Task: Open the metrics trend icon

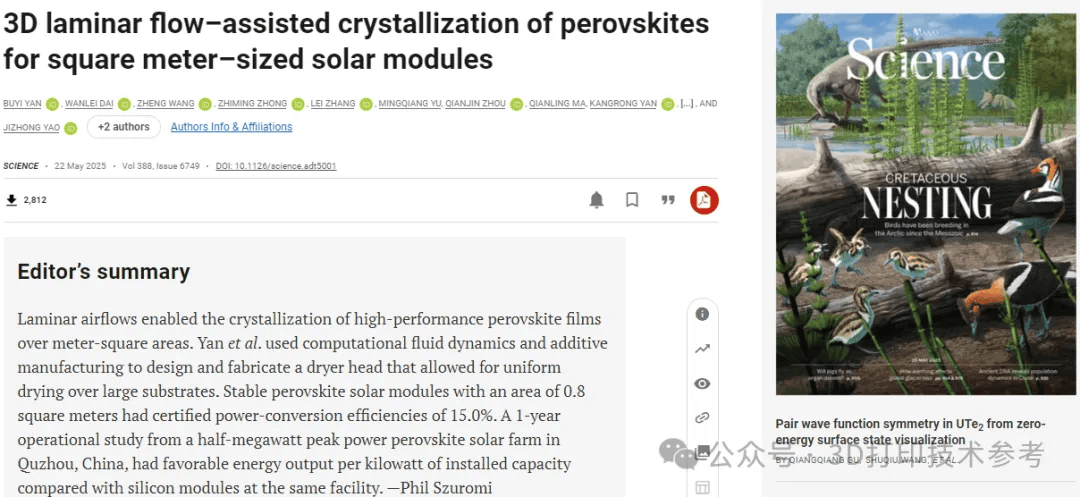Action: [x=702, y=349]
